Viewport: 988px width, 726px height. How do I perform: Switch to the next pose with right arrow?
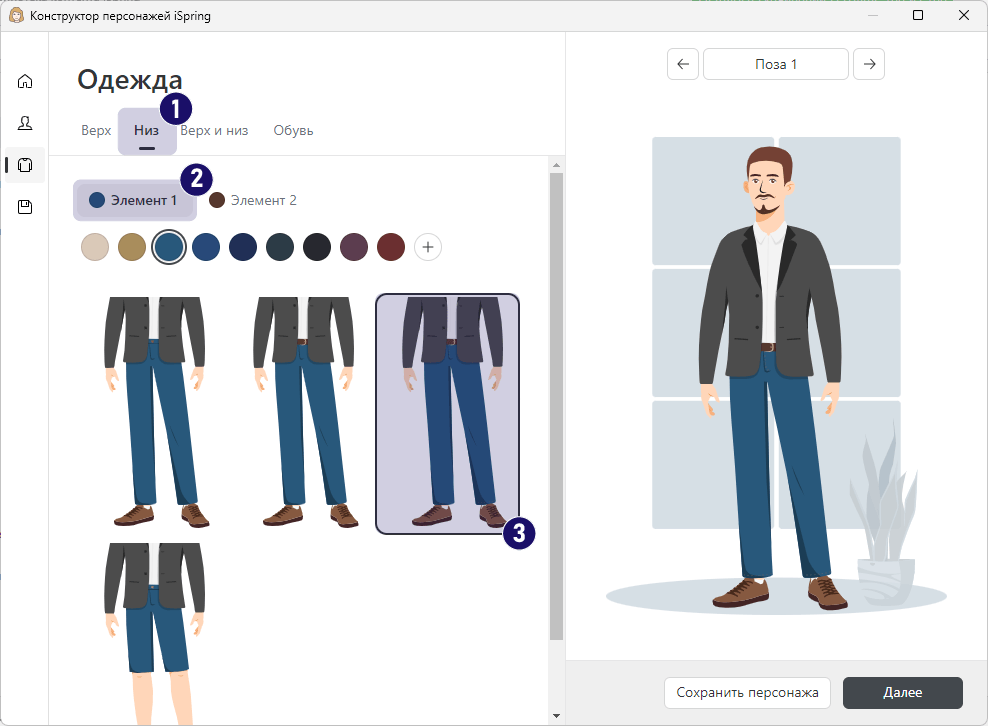868,64
